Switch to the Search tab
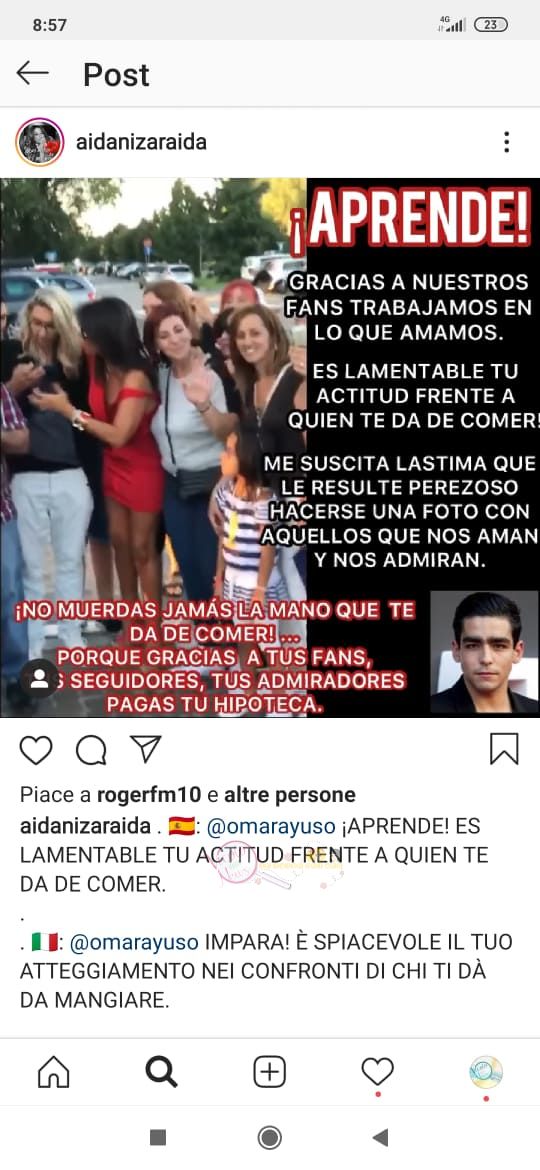540x1170 pixels. 161,1072
